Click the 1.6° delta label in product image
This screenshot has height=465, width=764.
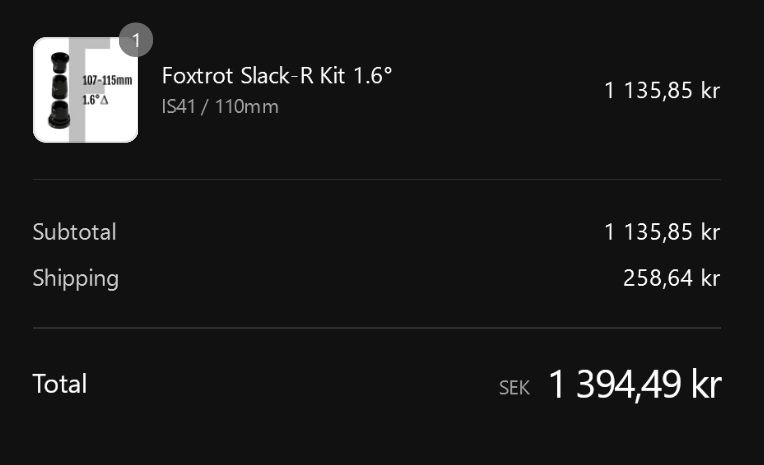pos(97,101)
